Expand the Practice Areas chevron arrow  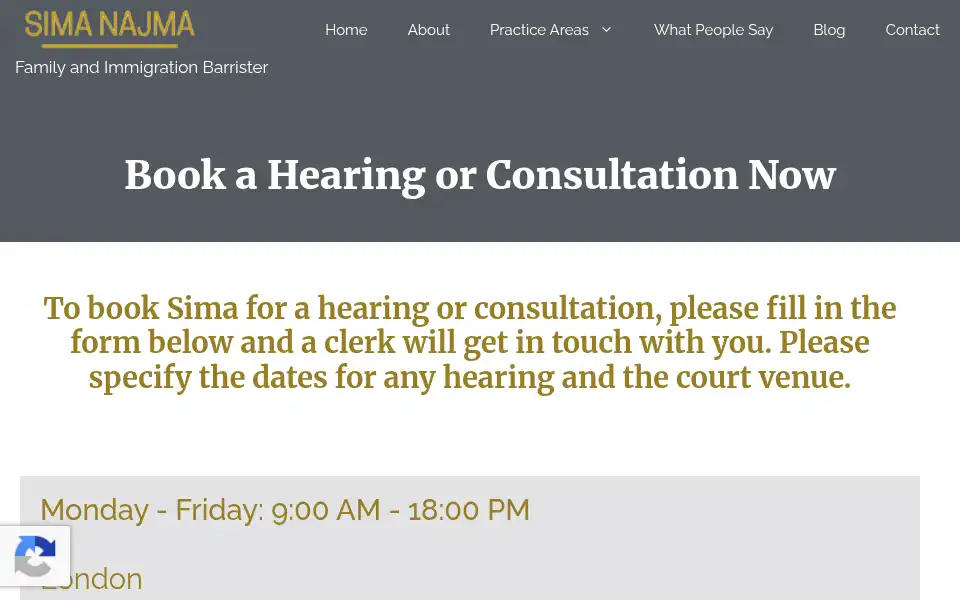point(606,29)
